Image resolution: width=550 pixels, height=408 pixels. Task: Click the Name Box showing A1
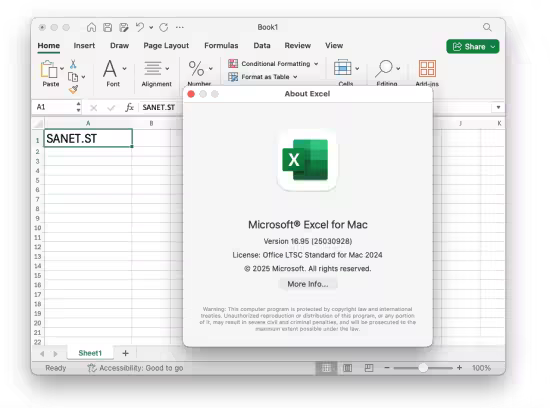click(54, 107)
